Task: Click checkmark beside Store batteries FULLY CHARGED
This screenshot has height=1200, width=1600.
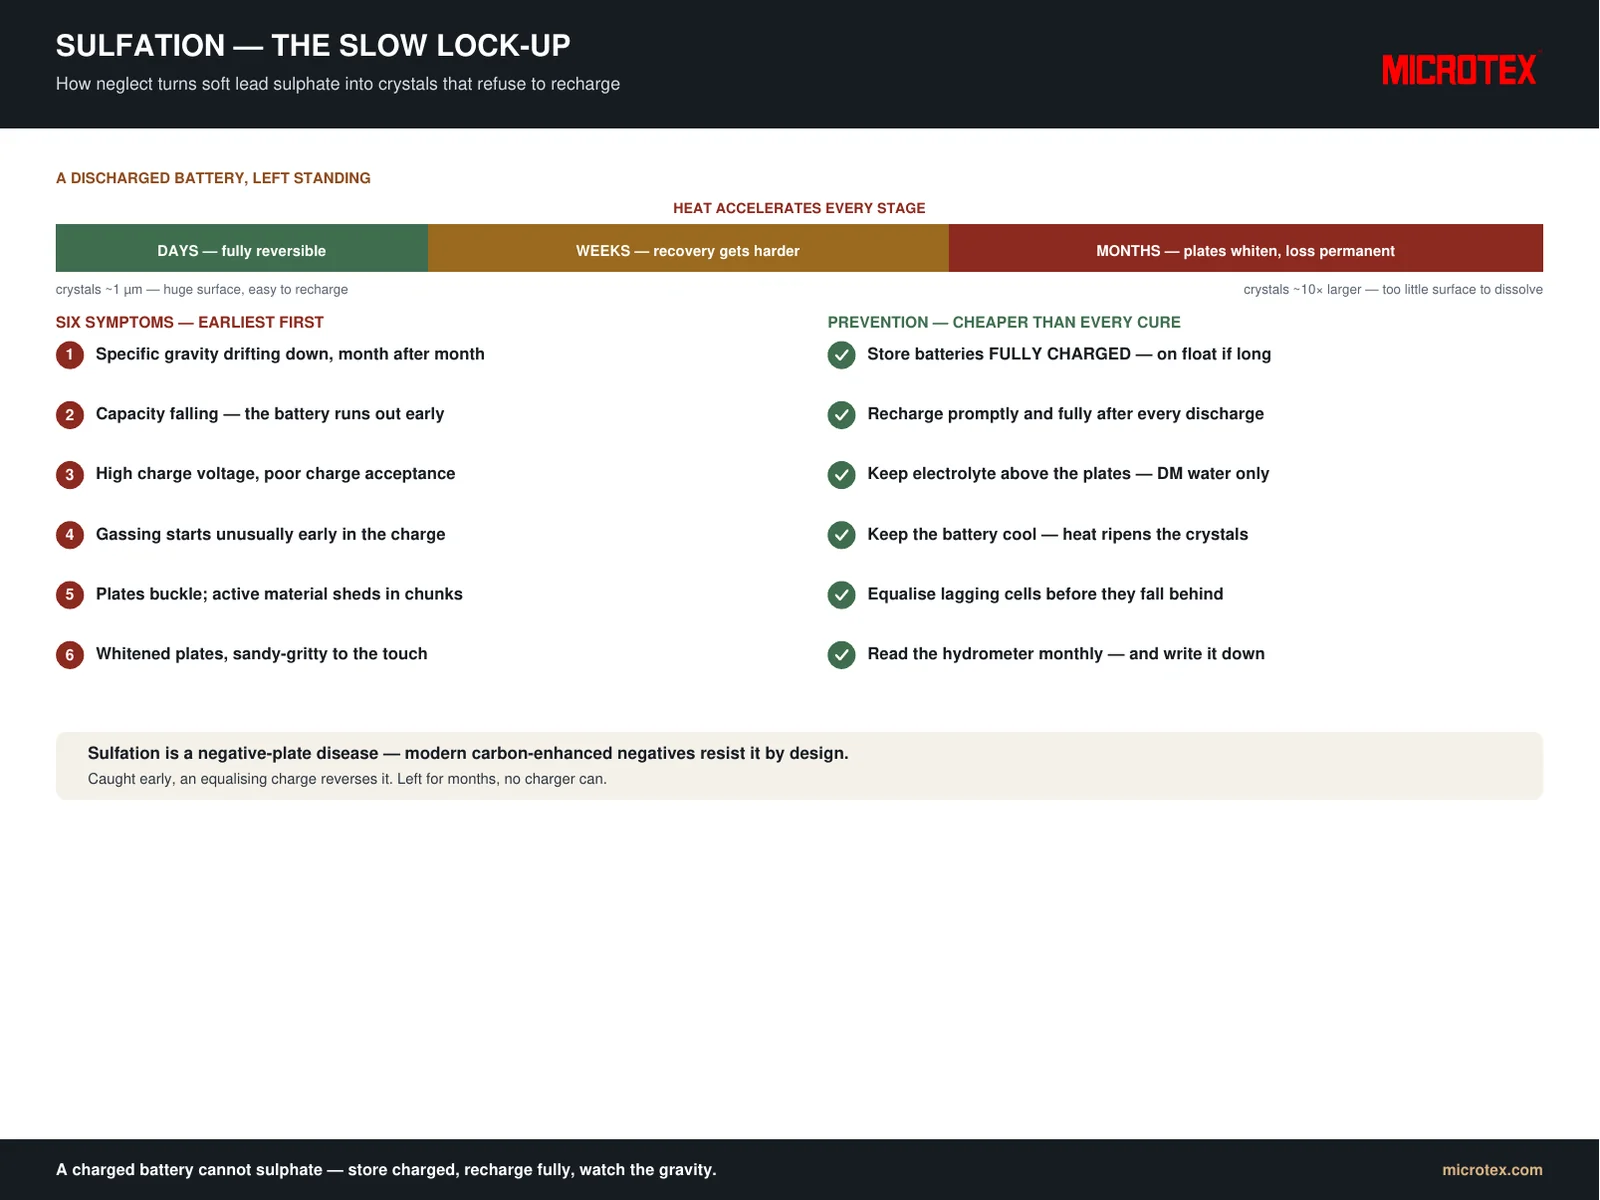Action: coord(842,355)
